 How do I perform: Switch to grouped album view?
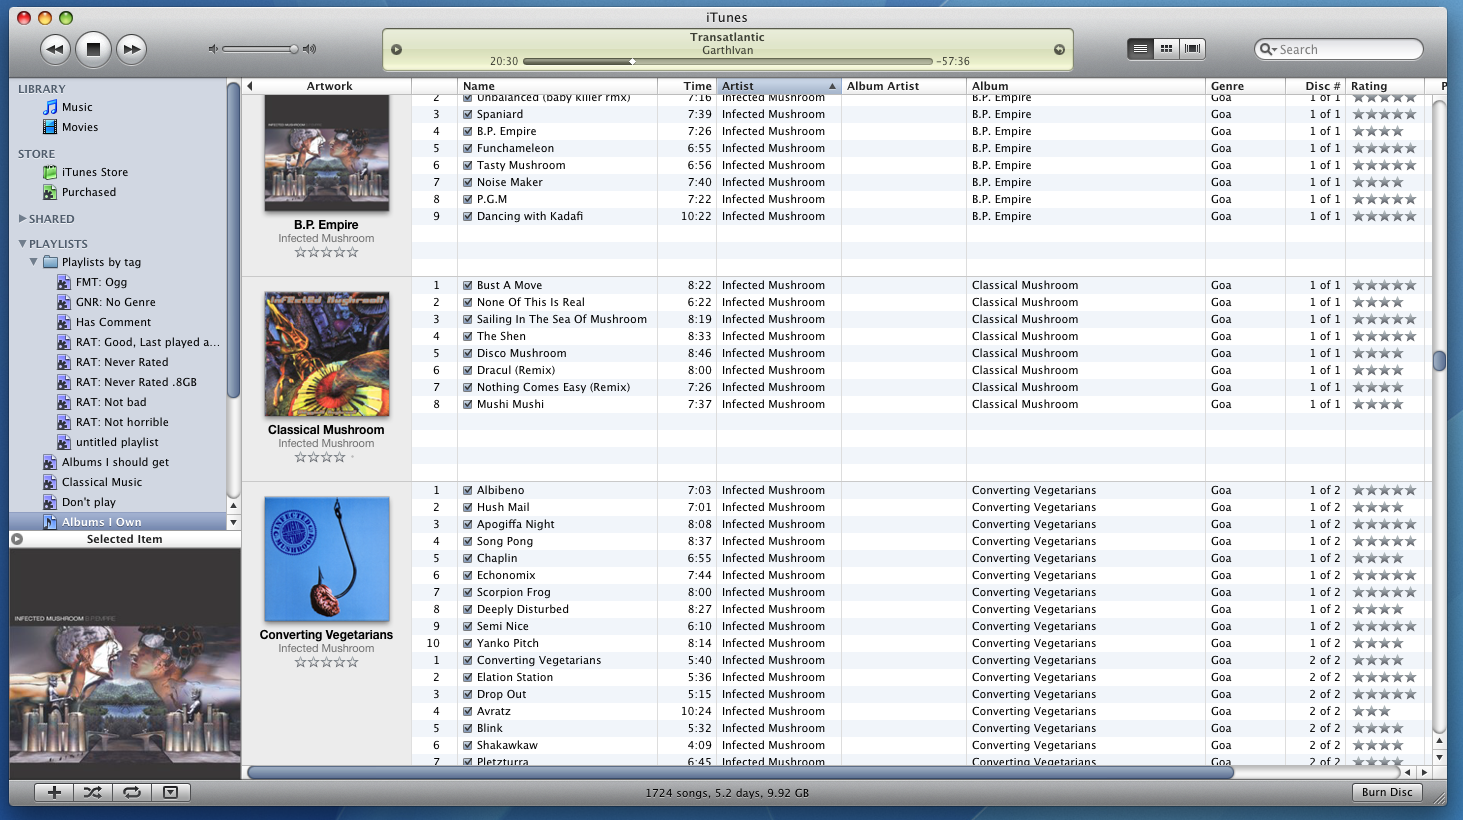tap(1166, 48)
